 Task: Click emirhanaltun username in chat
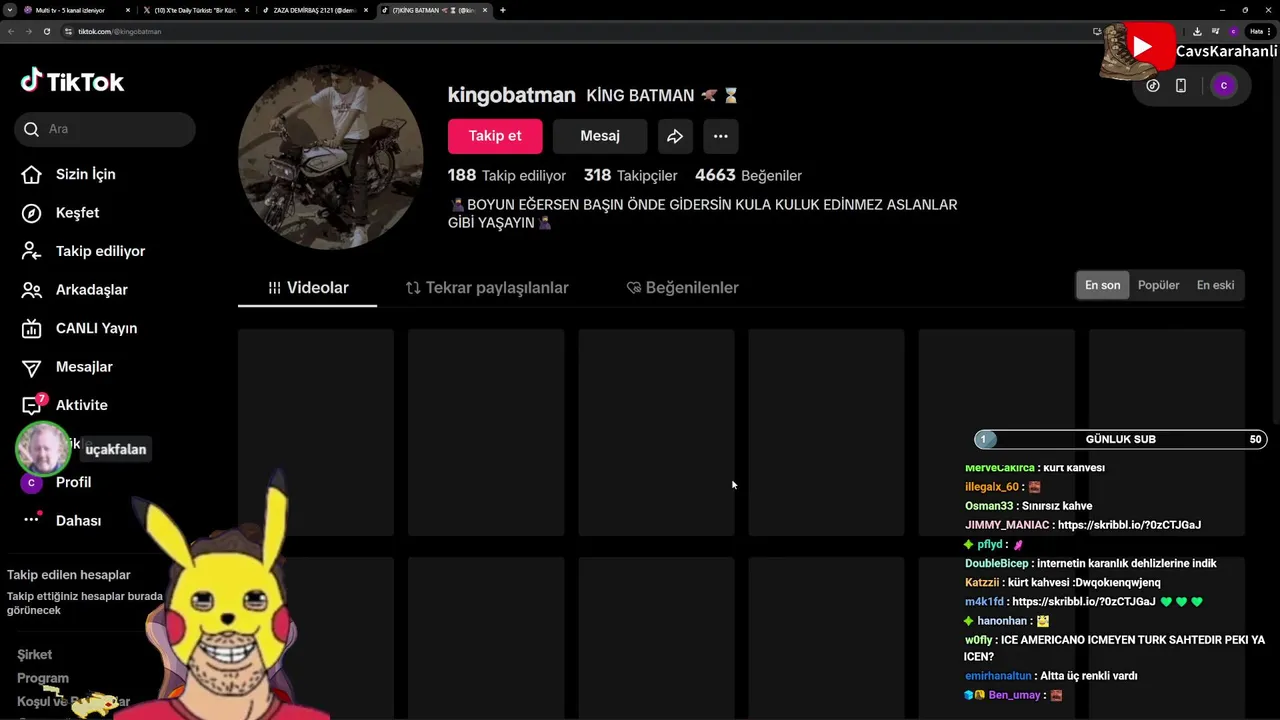click(998, 676)
